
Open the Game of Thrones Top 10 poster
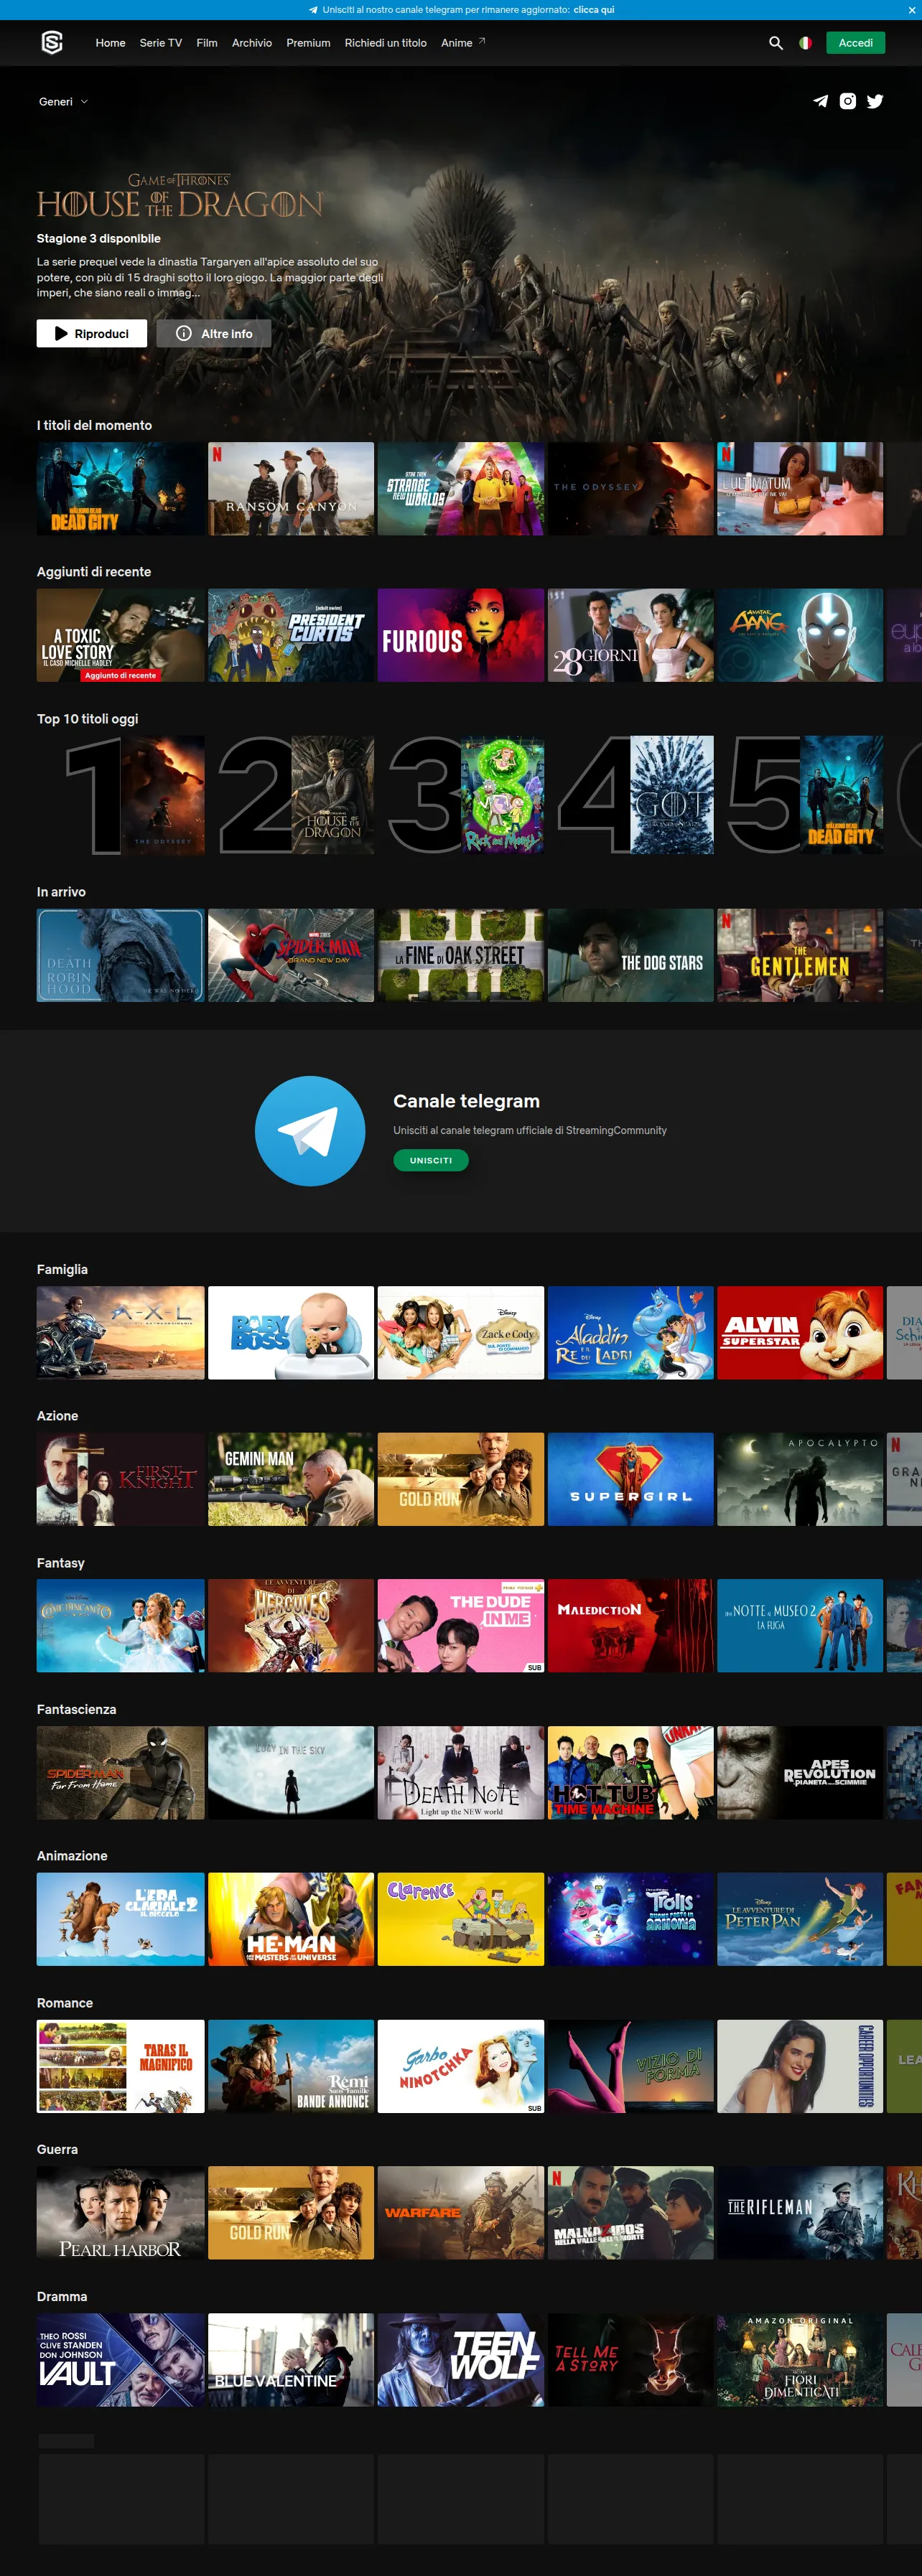point(673,795)
